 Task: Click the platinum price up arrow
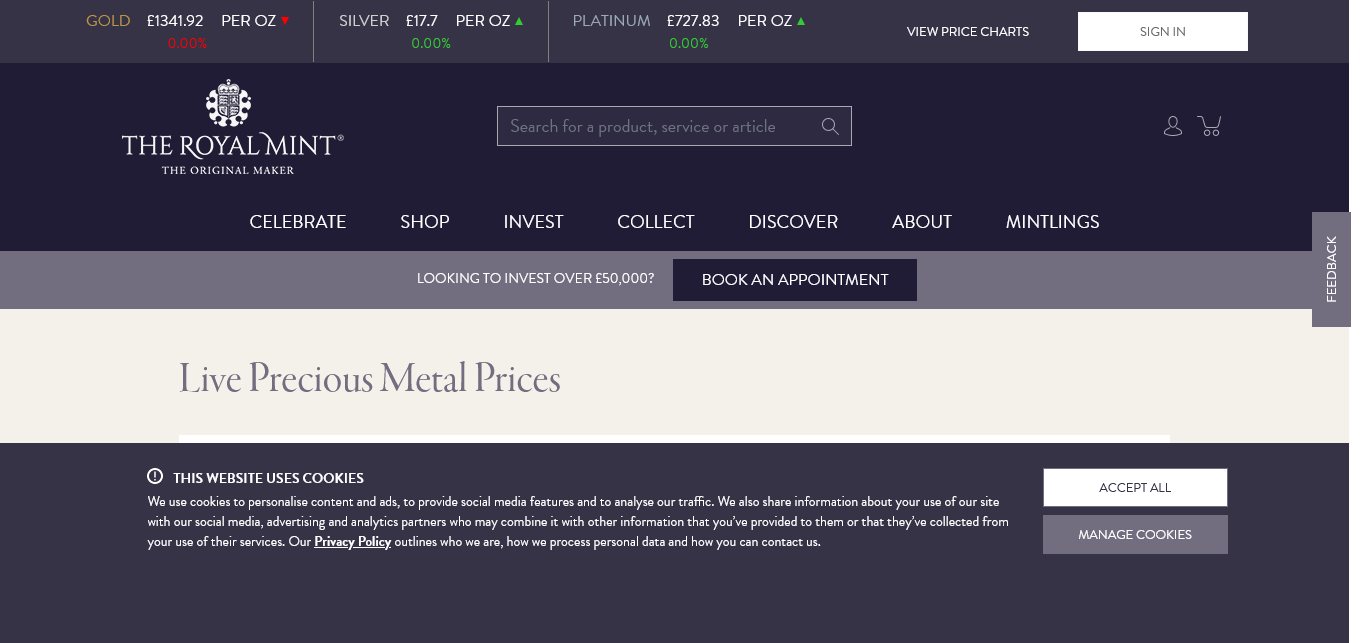[801, 21]
